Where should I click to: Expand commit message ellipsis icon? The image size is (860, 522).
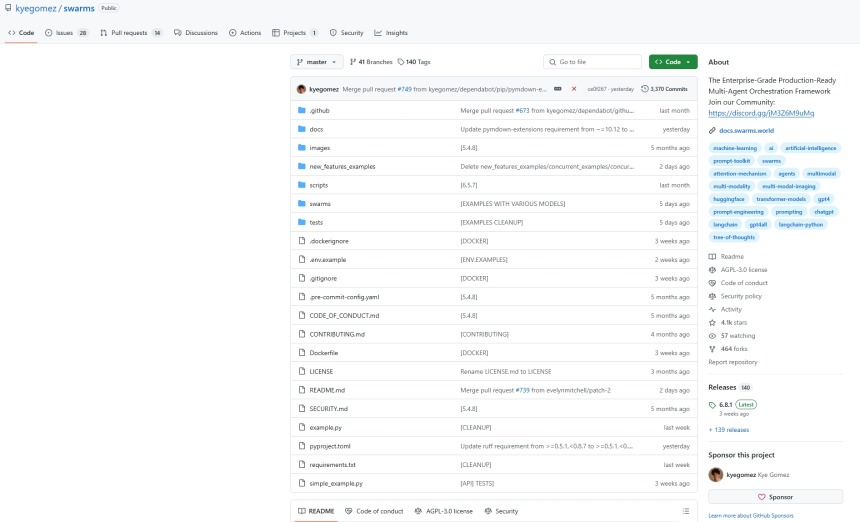[x=558, y=89]
